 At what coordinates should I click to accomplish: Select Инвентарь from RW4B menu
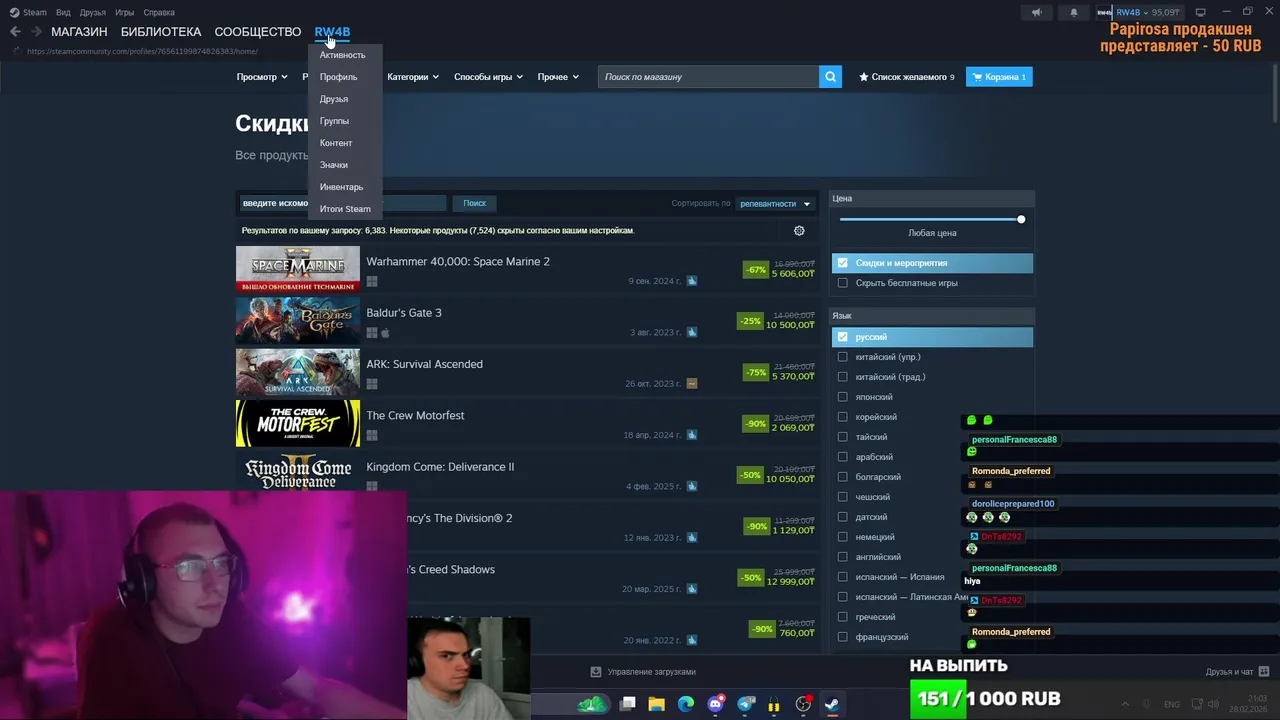[x=341, y=187]
